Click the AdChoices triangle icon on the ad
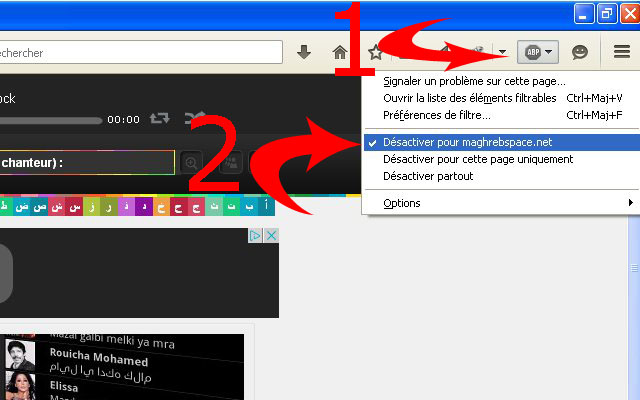640x400 pixels. click(x=255, y=236)
